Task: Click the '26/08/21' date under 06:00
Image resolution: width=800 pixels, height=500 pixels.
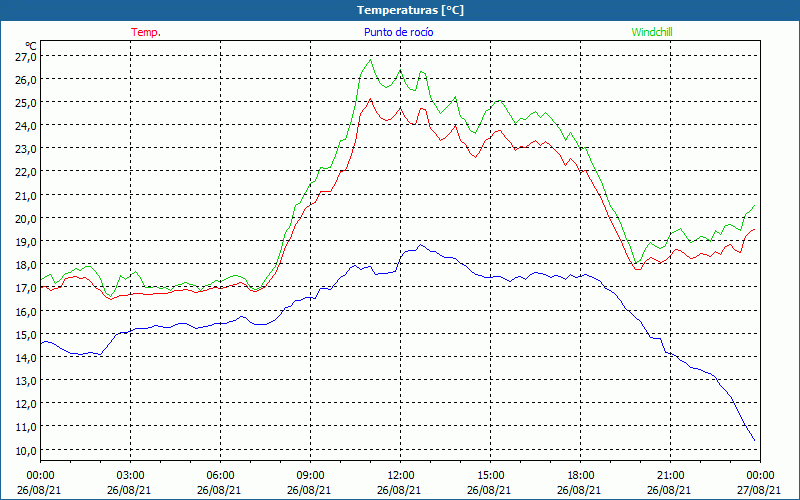Action: point(219,490)
